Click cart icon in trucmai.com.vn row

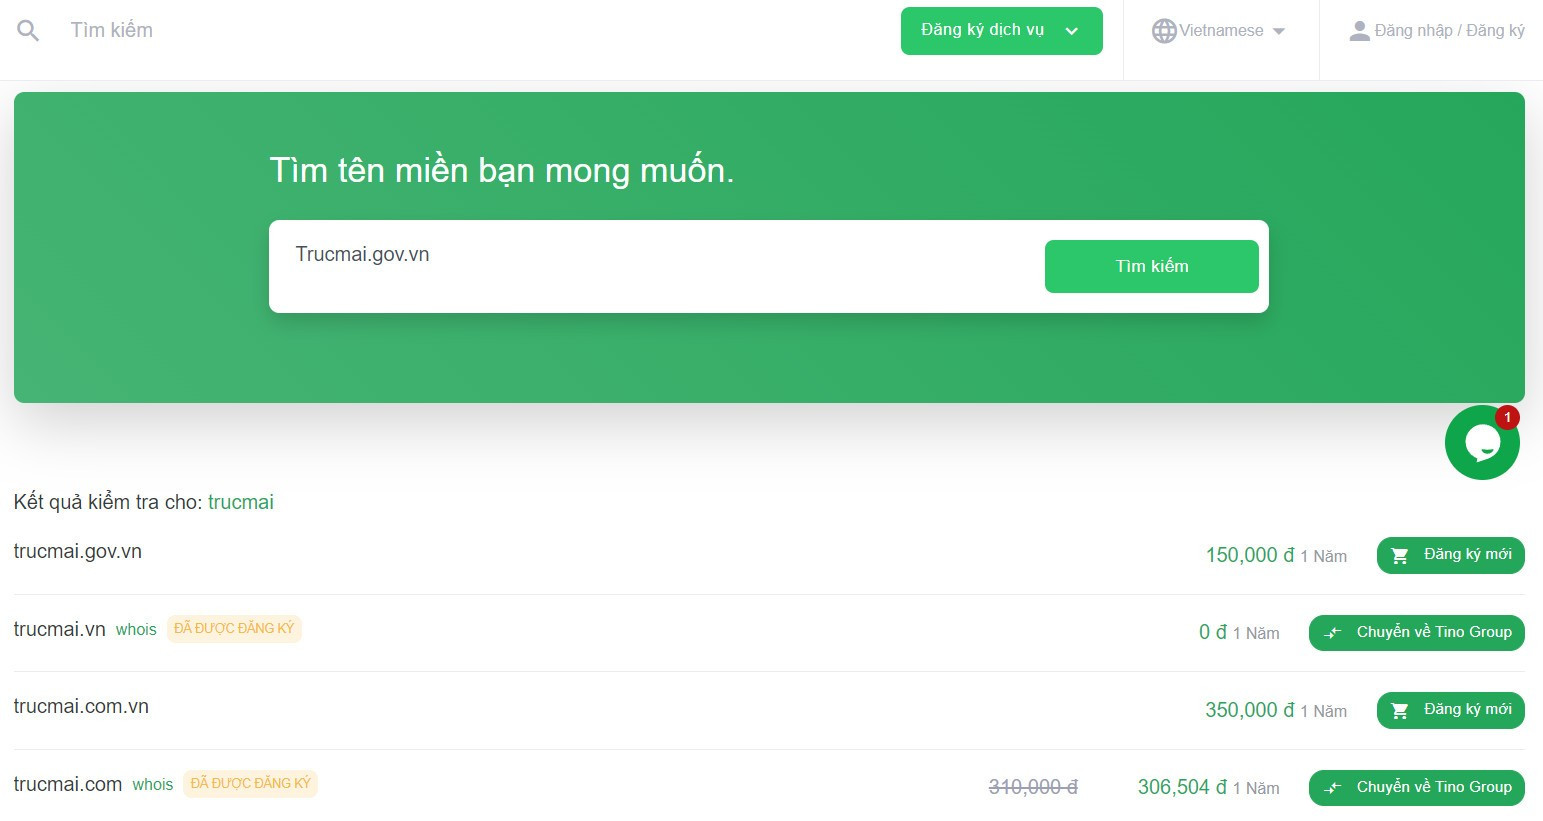coord(1400,711)
